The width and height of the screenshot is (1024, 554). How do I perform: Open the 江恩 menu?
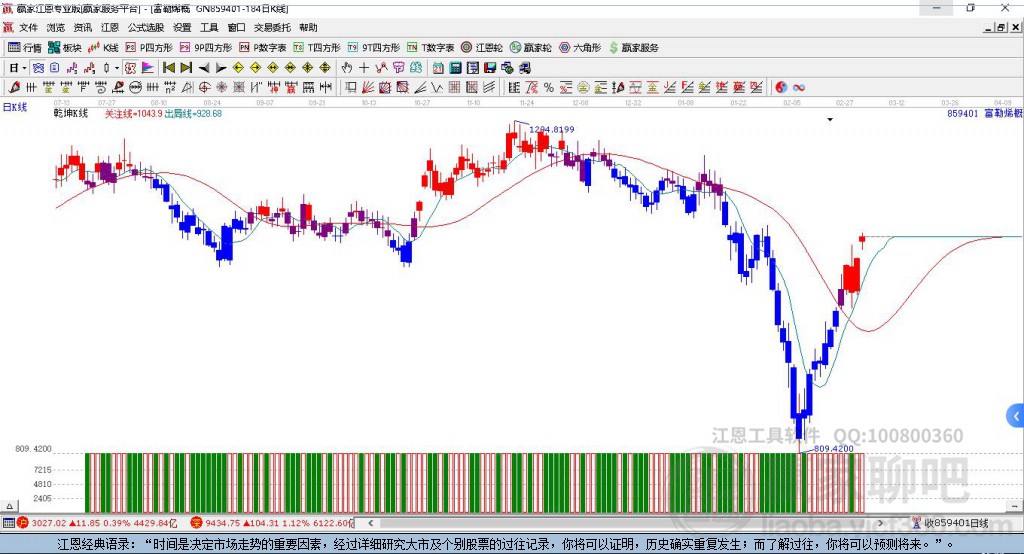point(110,27)
